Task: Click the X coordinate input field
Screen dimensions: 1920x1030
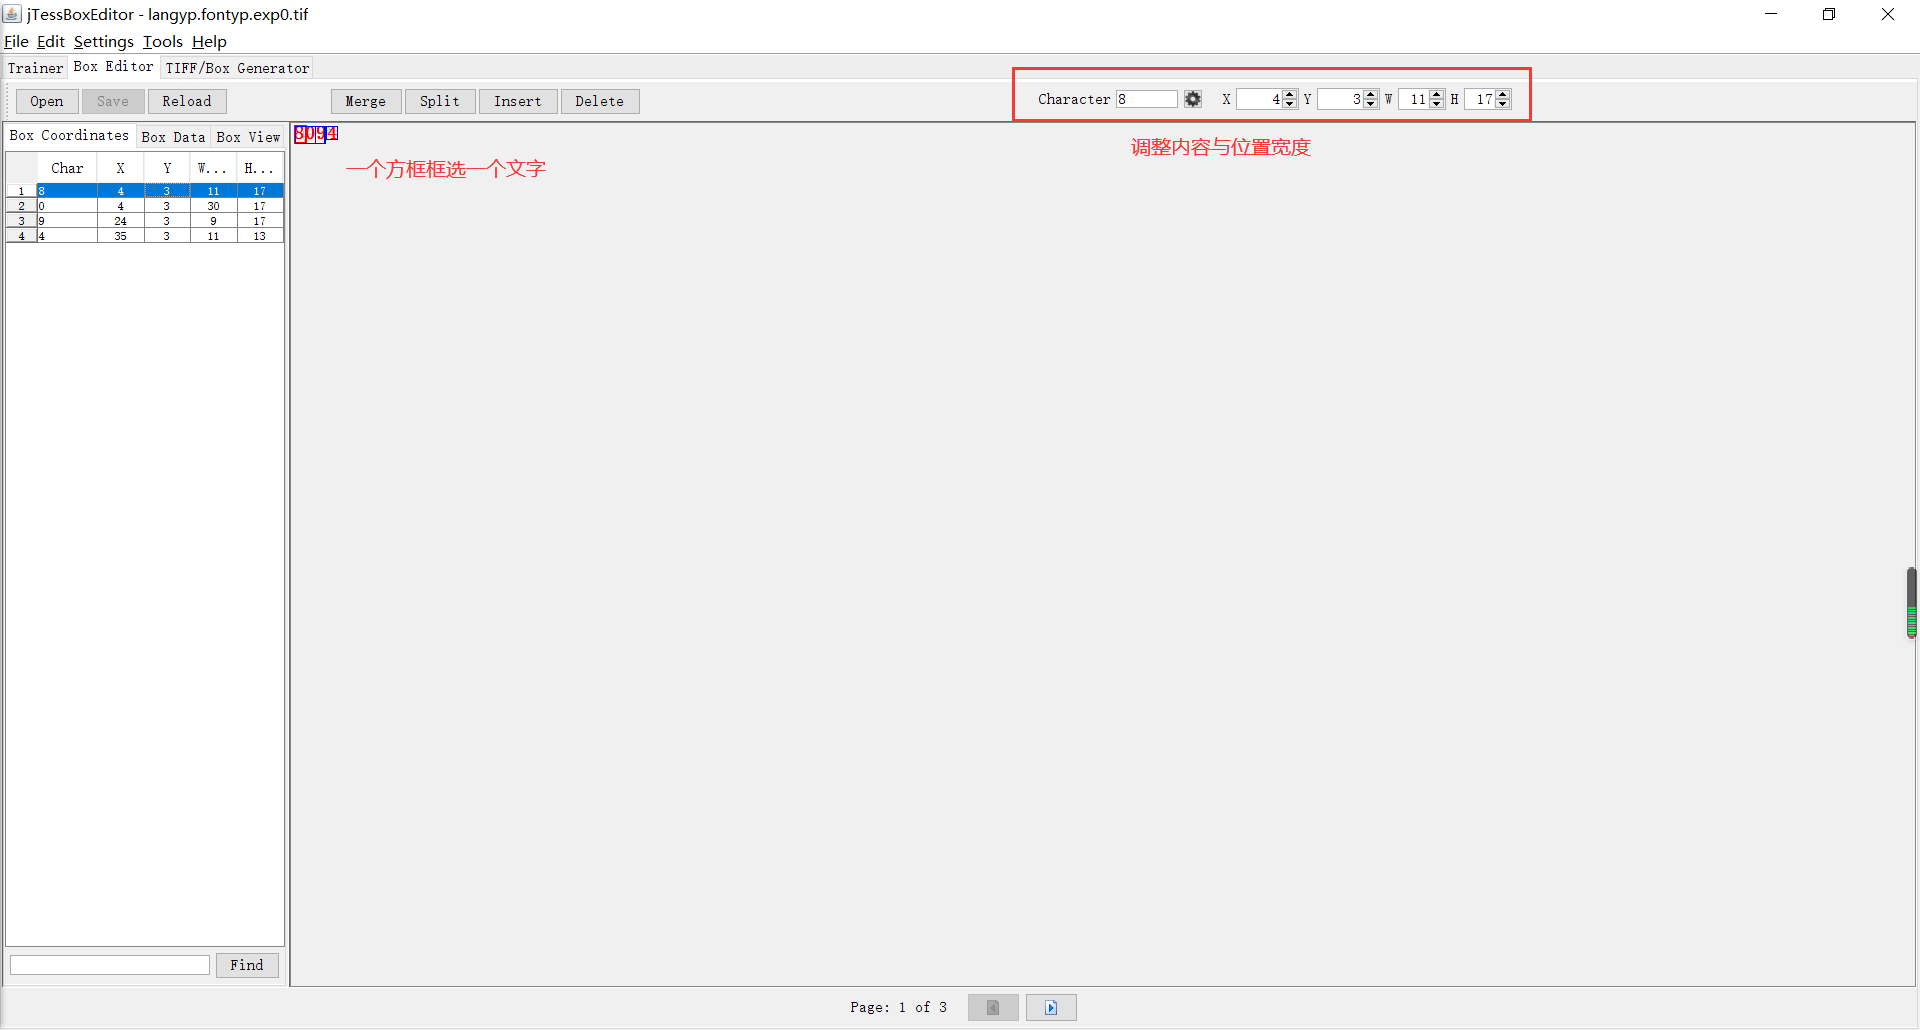Action: [1260, 99]
